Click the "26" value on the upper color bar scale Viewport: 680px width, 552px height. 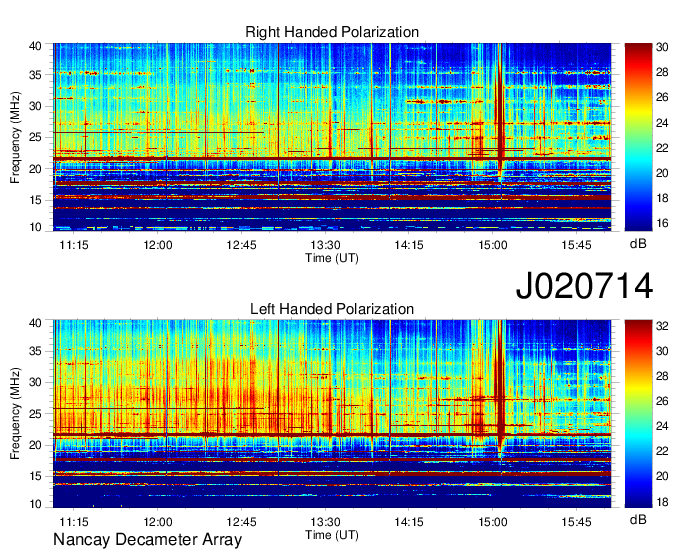click(x=662, y=97)
